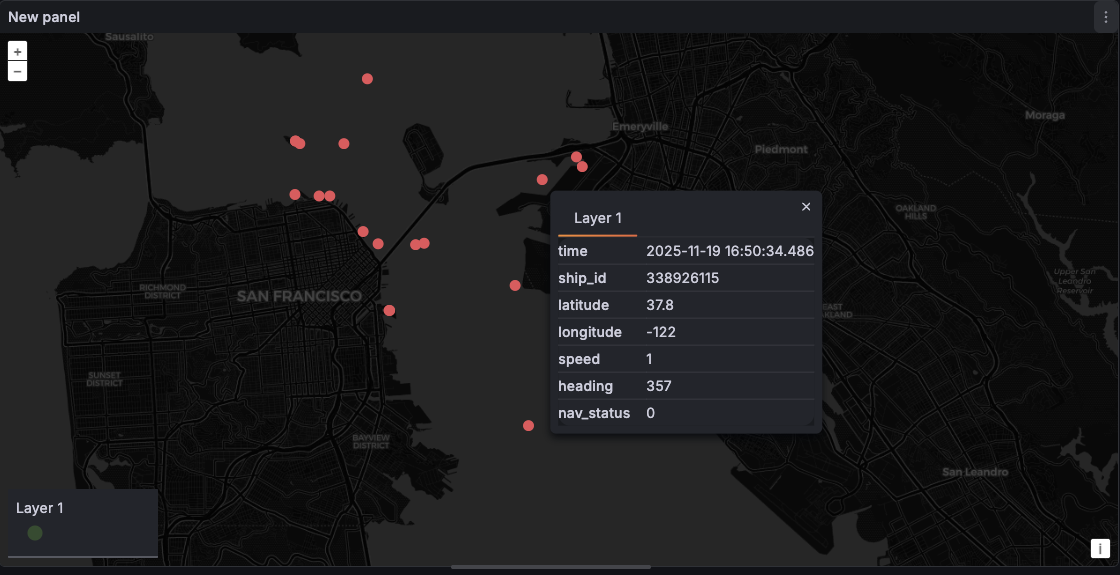Click the heading value 357

pyautogui.click(x=659, y=386)
